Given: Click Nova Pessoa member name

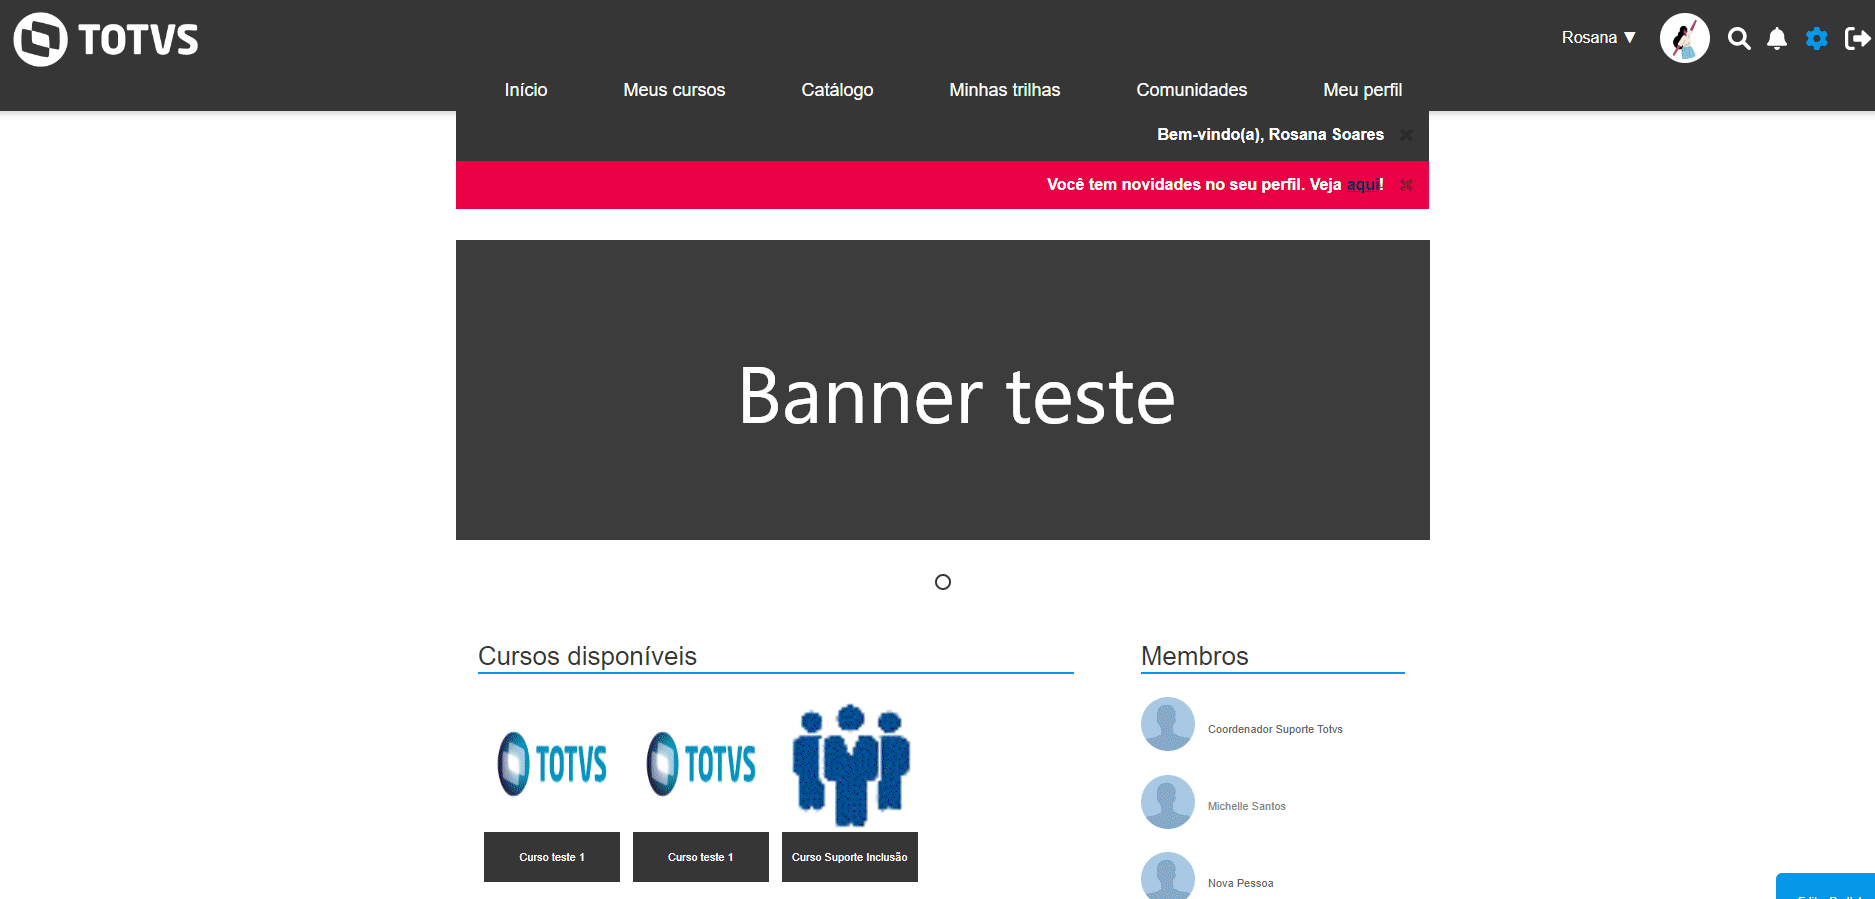Looking at the screenshot, I should [1240, 883].
